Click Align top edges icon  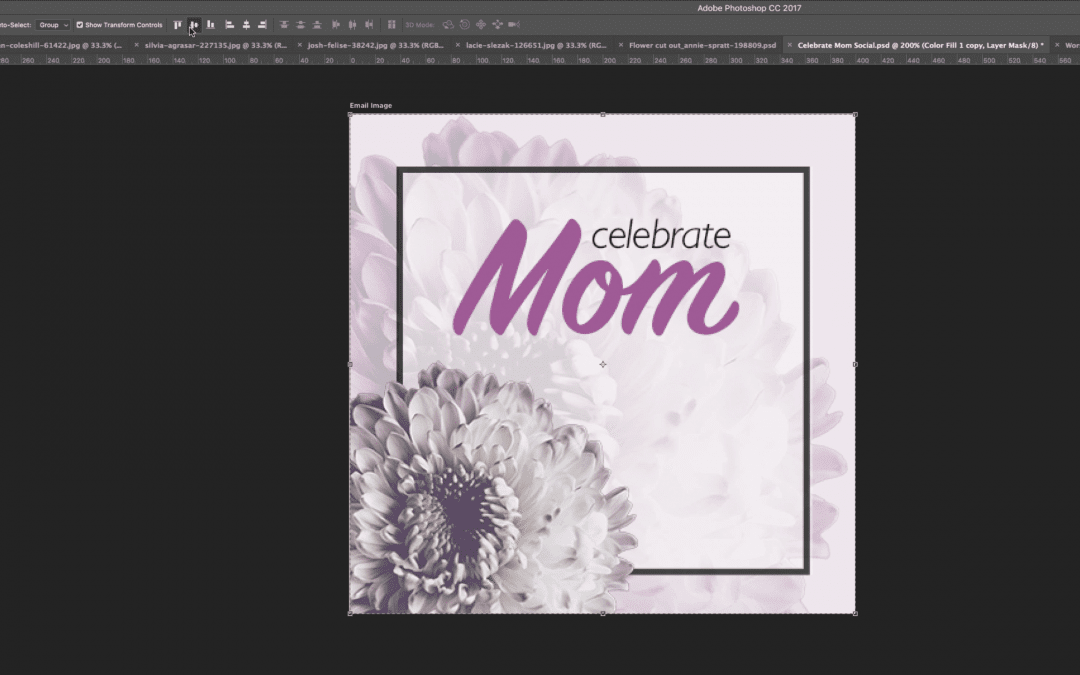pyautogui.click(x=178, y=25)
